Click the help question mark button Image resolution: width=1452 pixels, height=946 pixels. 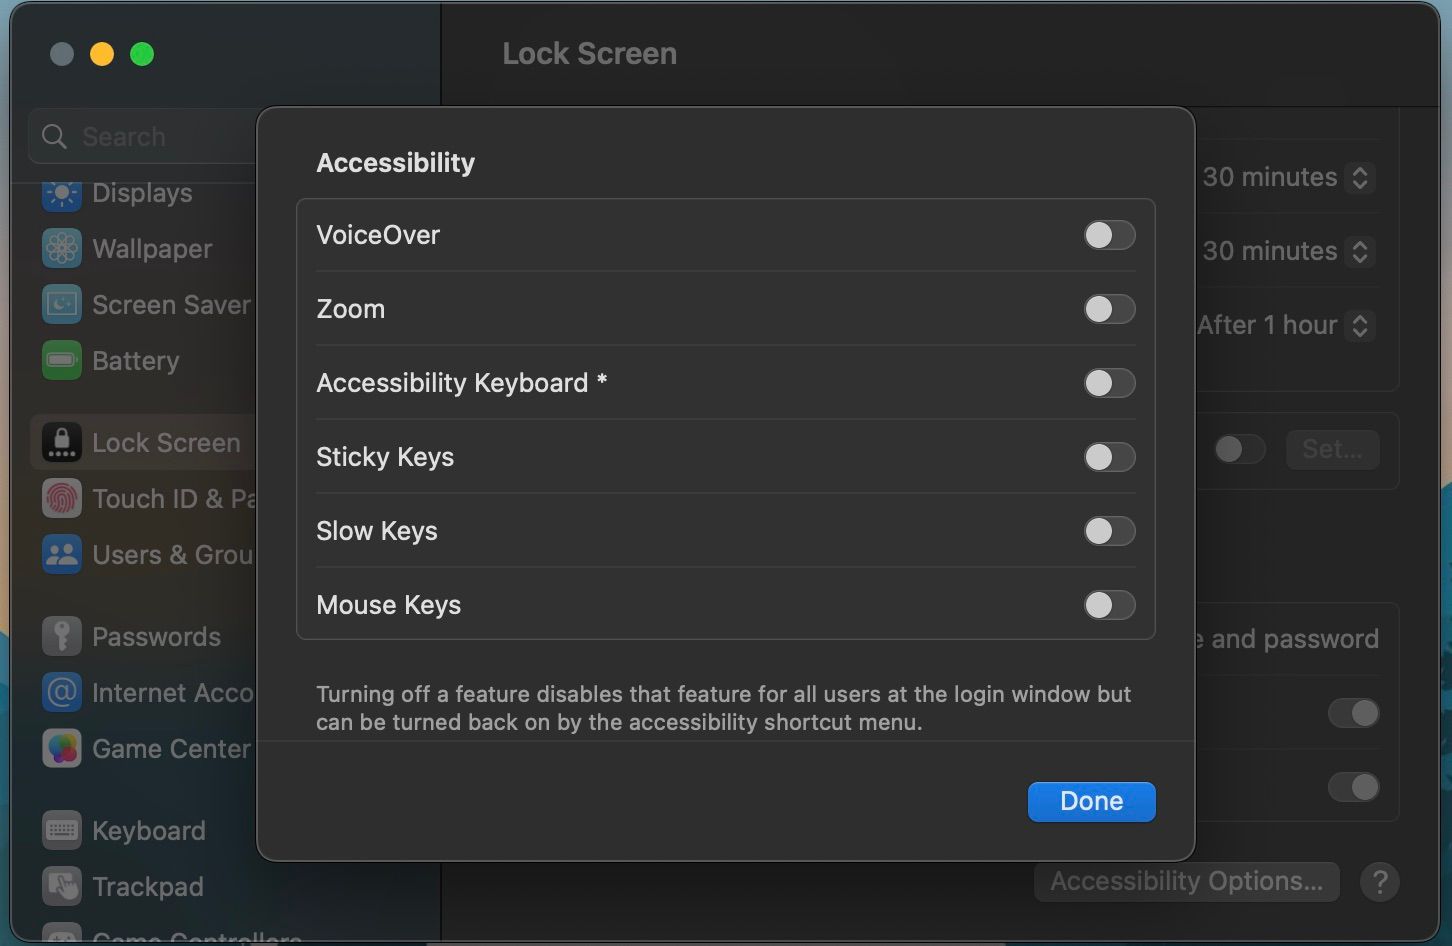[x=1379, y=882]
